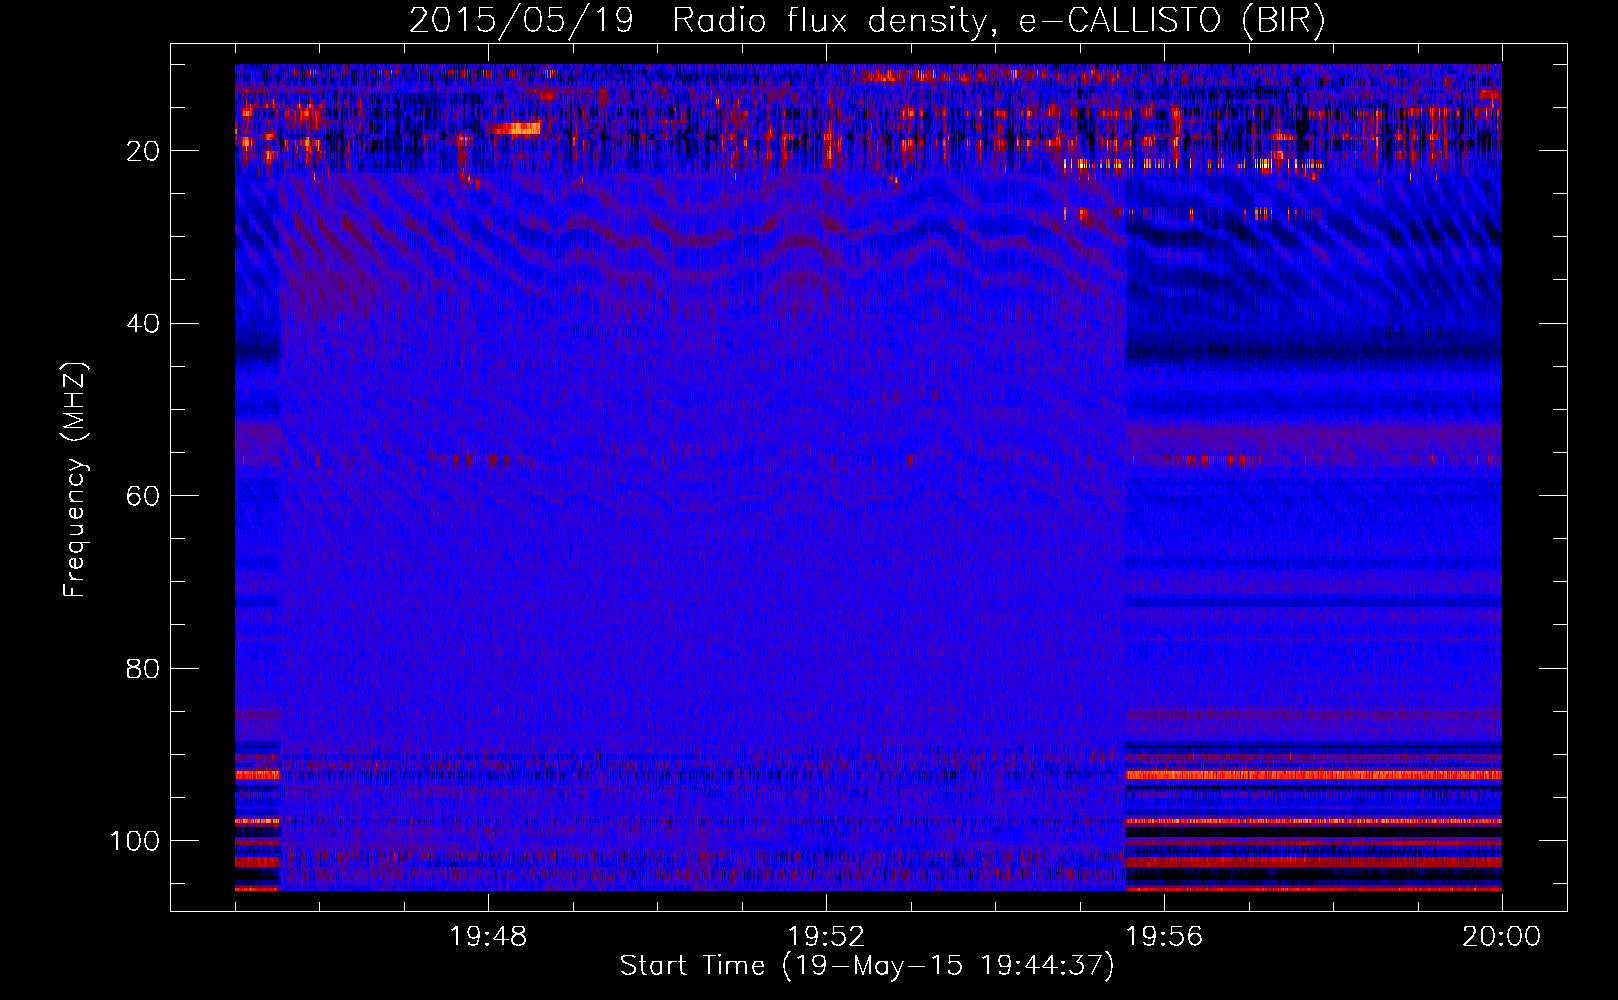Click the 20 frequency tick label

[x=143, y=151]
